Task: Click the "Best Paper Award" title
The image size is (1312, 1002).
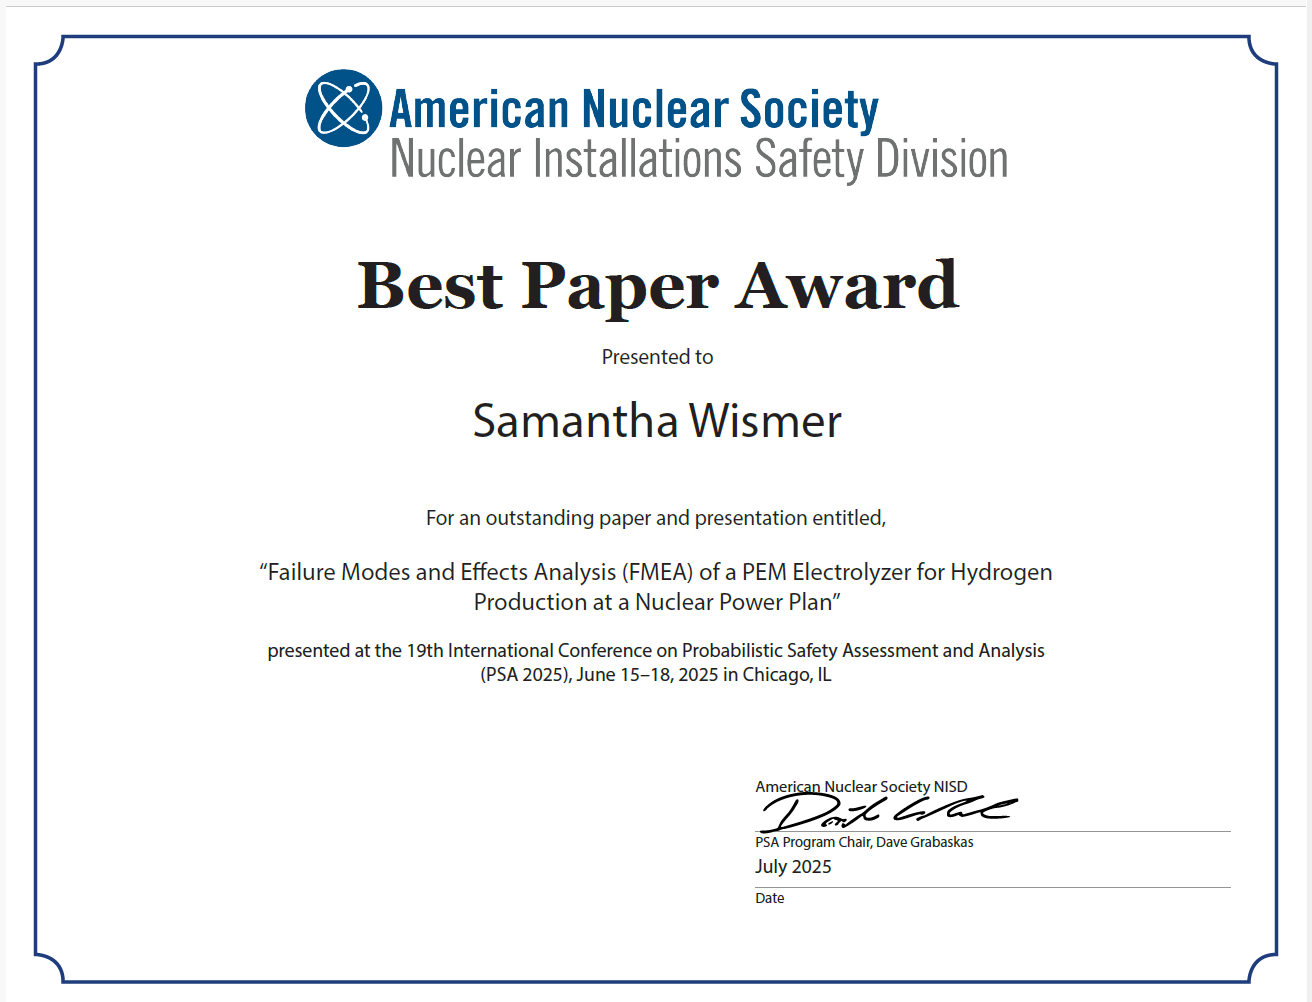Action: pos(657,286)
